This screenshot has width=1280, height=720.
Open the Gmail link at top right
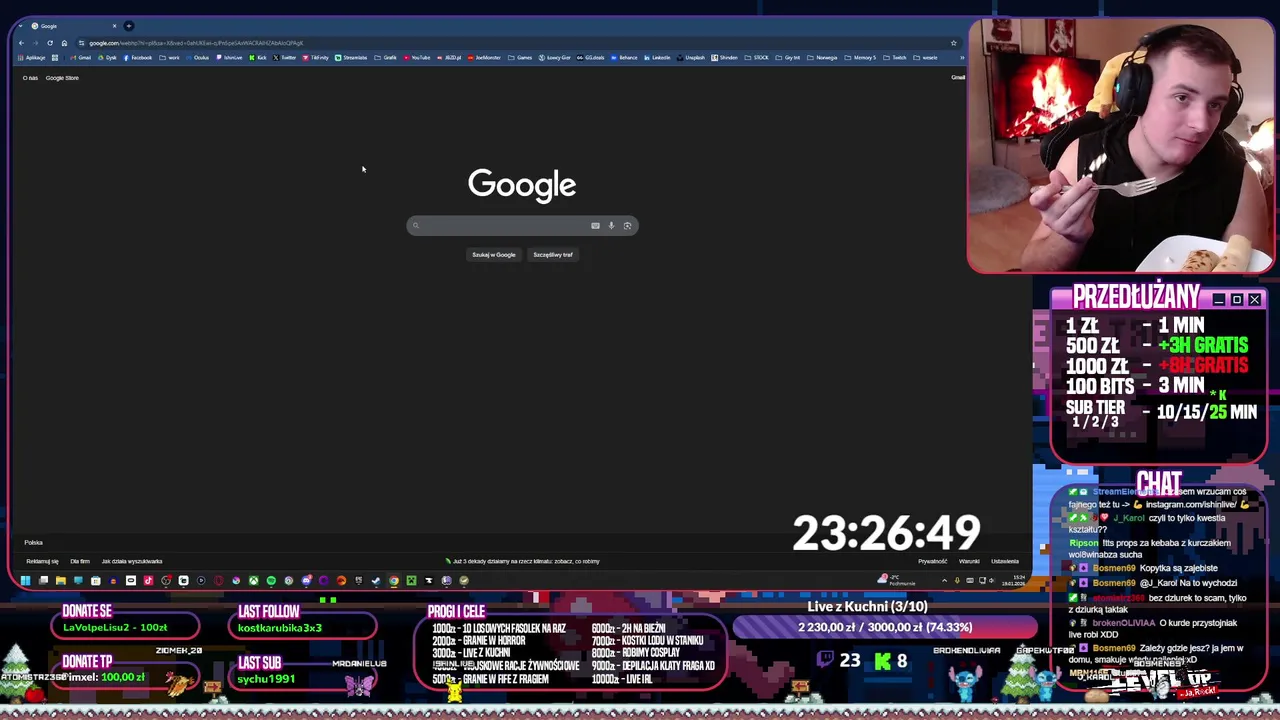(x=958, y=78)
